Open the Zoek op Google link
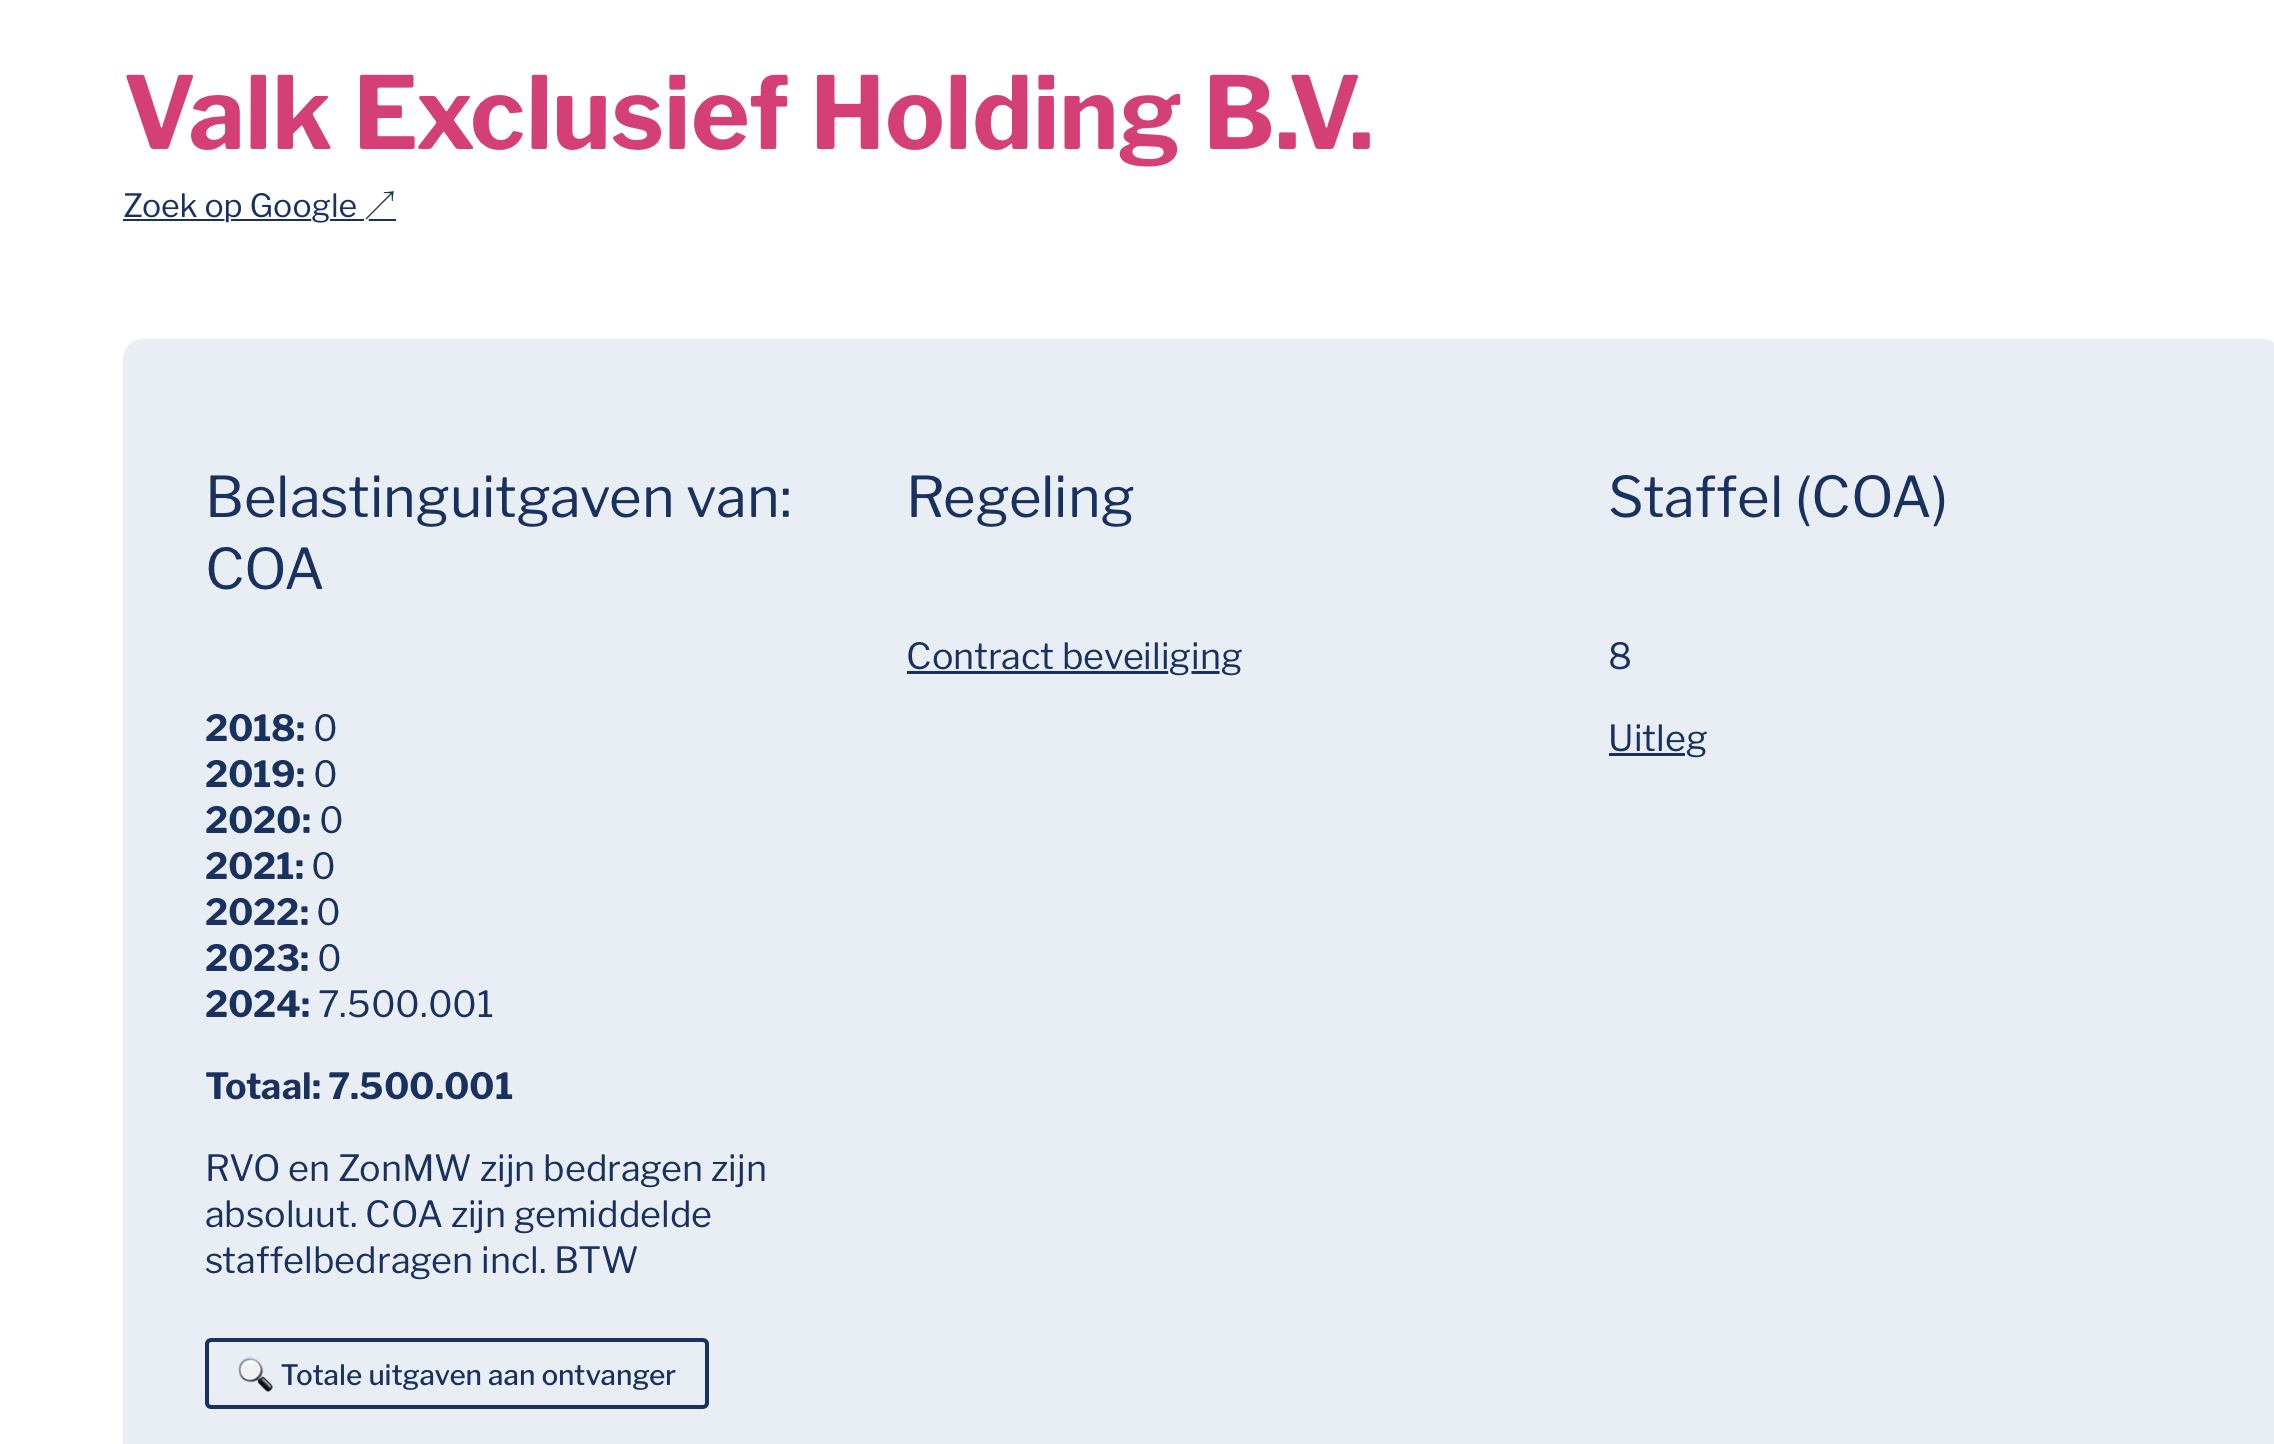This screenshot has width=2274, height=1444. [259, 206]
